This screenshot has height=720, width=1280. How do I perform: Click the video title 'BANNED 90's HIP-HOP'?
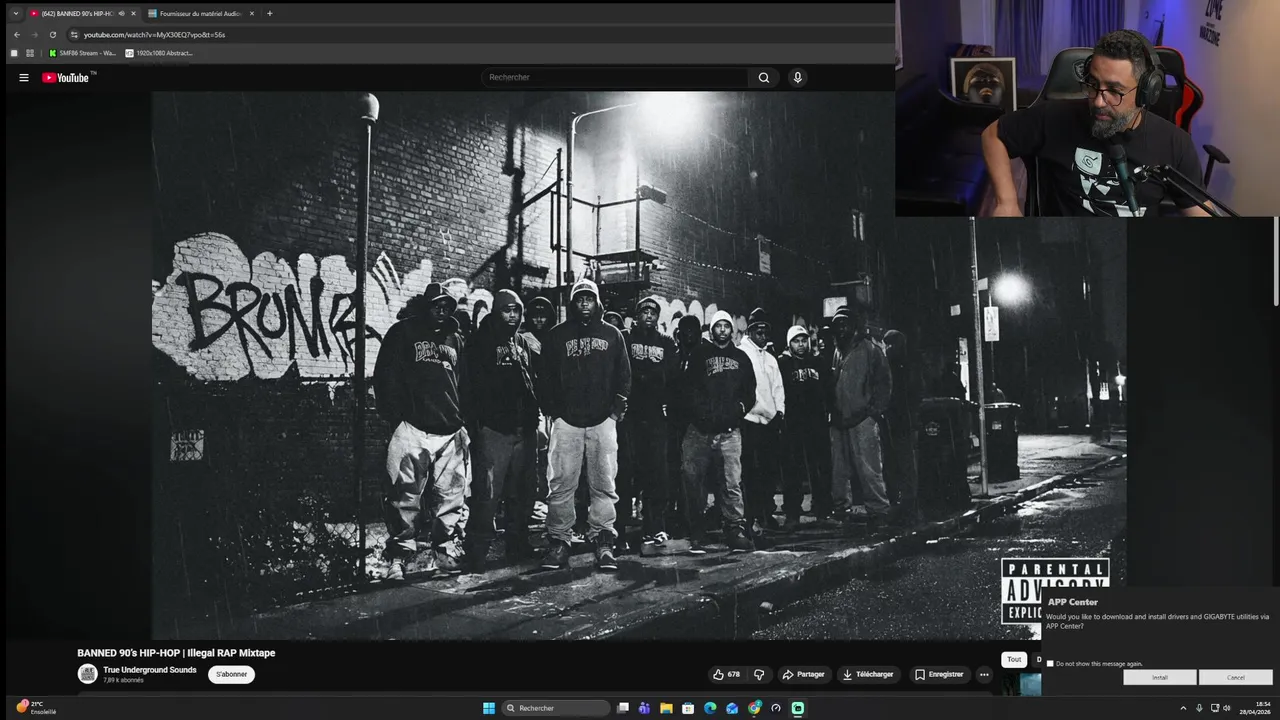(176, 653)
